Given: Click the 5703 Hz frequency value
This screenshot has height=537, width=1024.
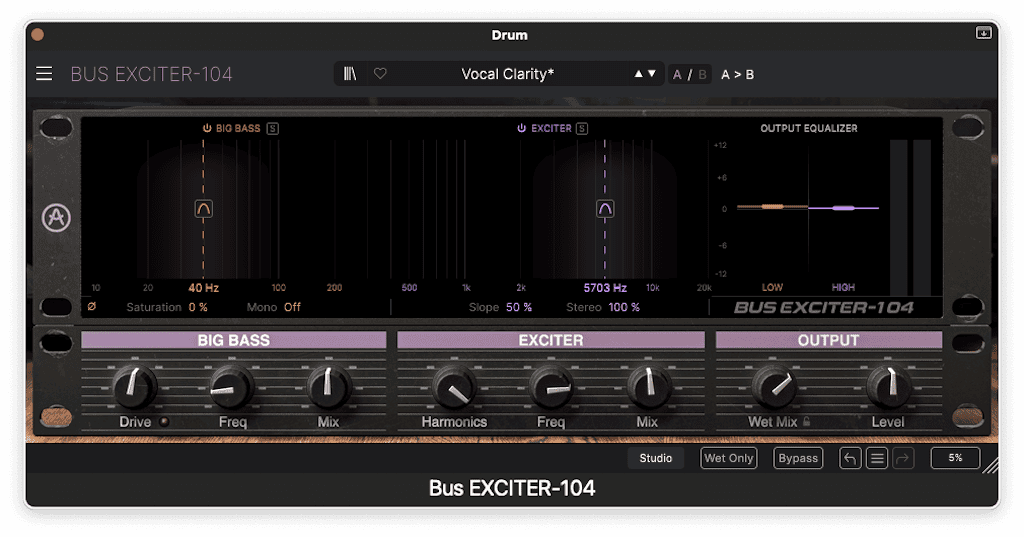Looking at the screenshot, I should click(605, 287).
